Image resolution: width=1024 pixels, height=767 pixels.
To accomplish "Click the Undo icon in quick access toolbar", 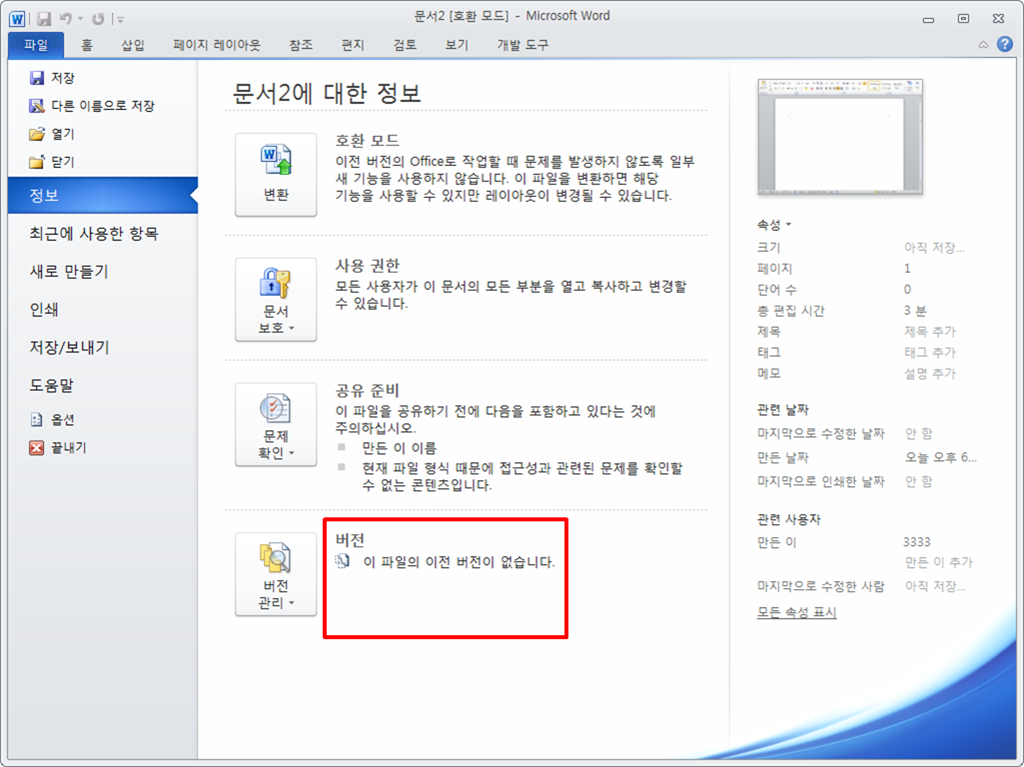I will 66,19.
